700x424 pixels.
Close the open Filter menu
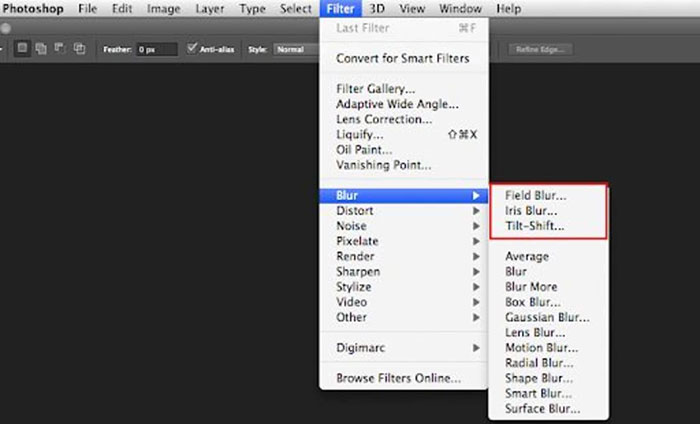[340, 8]
